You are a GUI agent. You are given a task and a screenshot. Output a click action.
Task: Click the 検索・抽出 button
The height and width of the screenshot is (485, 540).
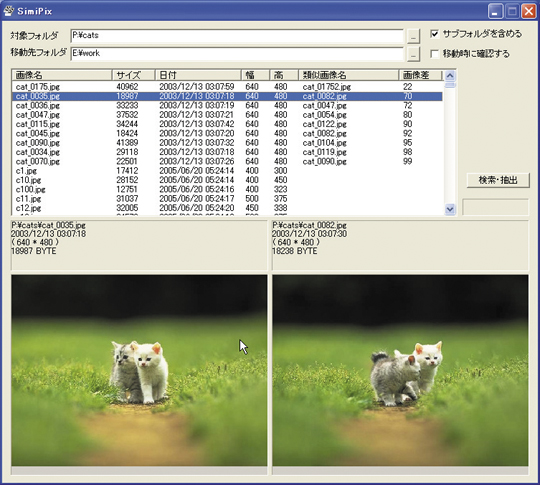pyautogui.click(x=498, y=180)
